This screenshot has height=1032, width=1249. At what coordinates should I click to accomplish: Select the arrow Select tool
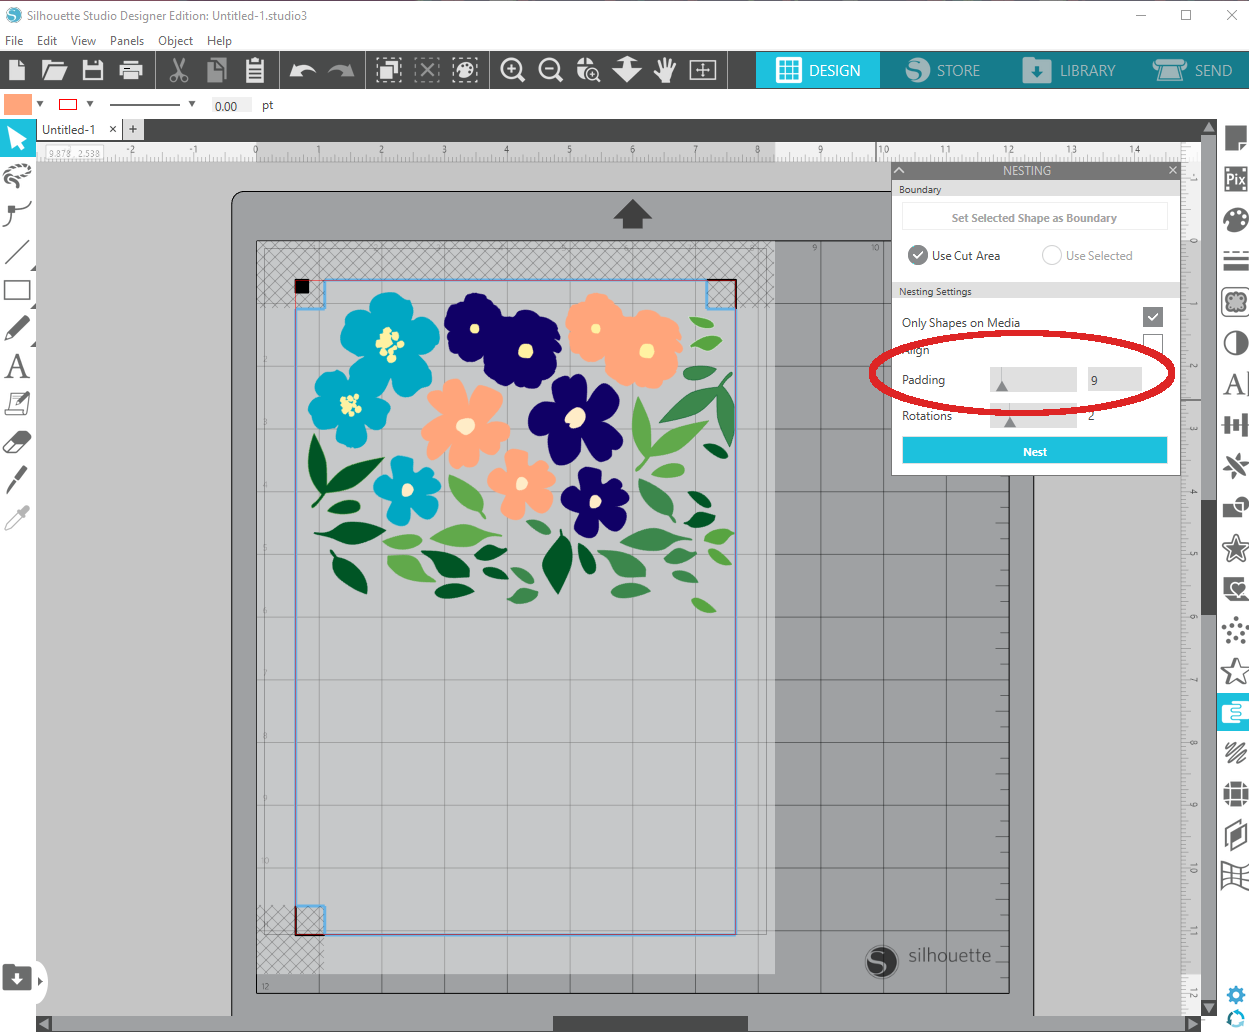[x=17, y=138]
